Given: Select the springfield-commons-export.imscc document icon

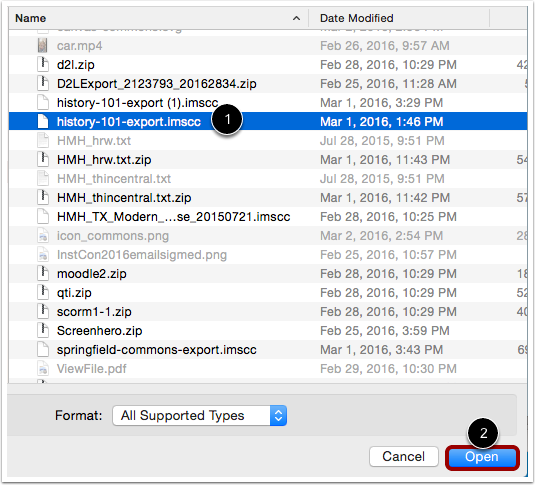Looking at the screenshot, I should (x=43, y=350).
